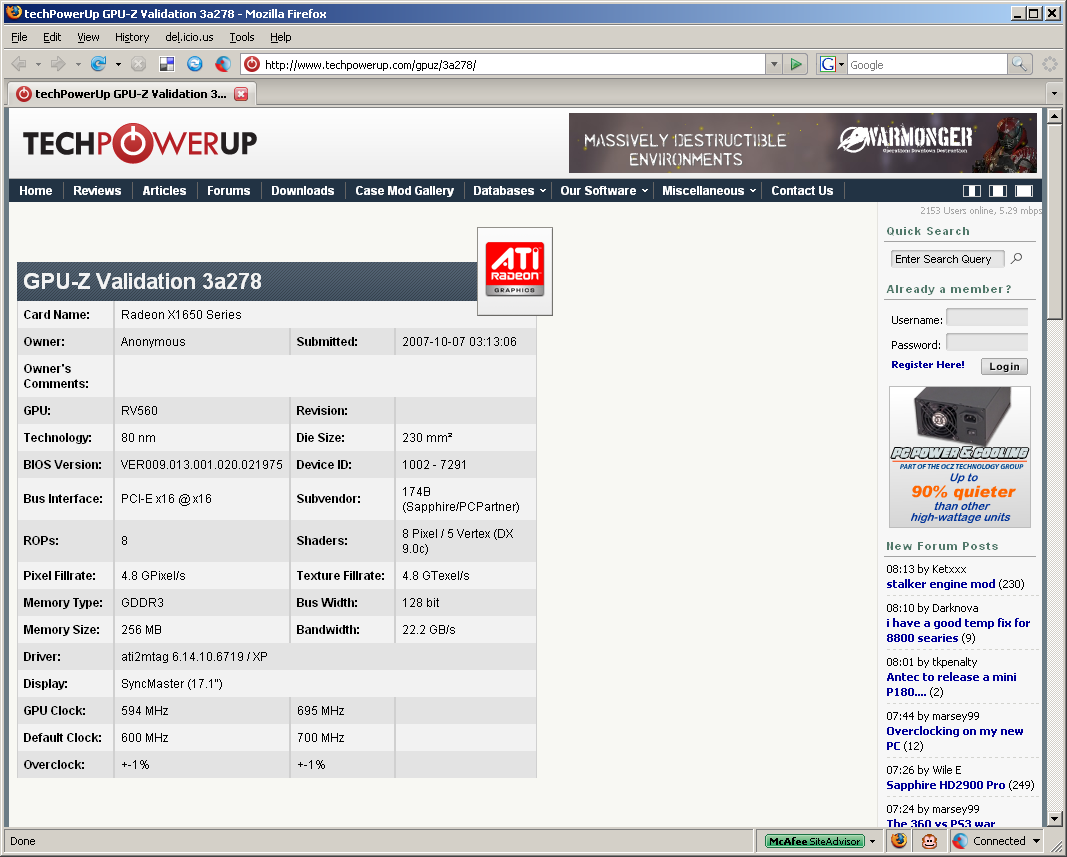
Task: Select the middle page layout icon
Action: [x=997, y=191]
